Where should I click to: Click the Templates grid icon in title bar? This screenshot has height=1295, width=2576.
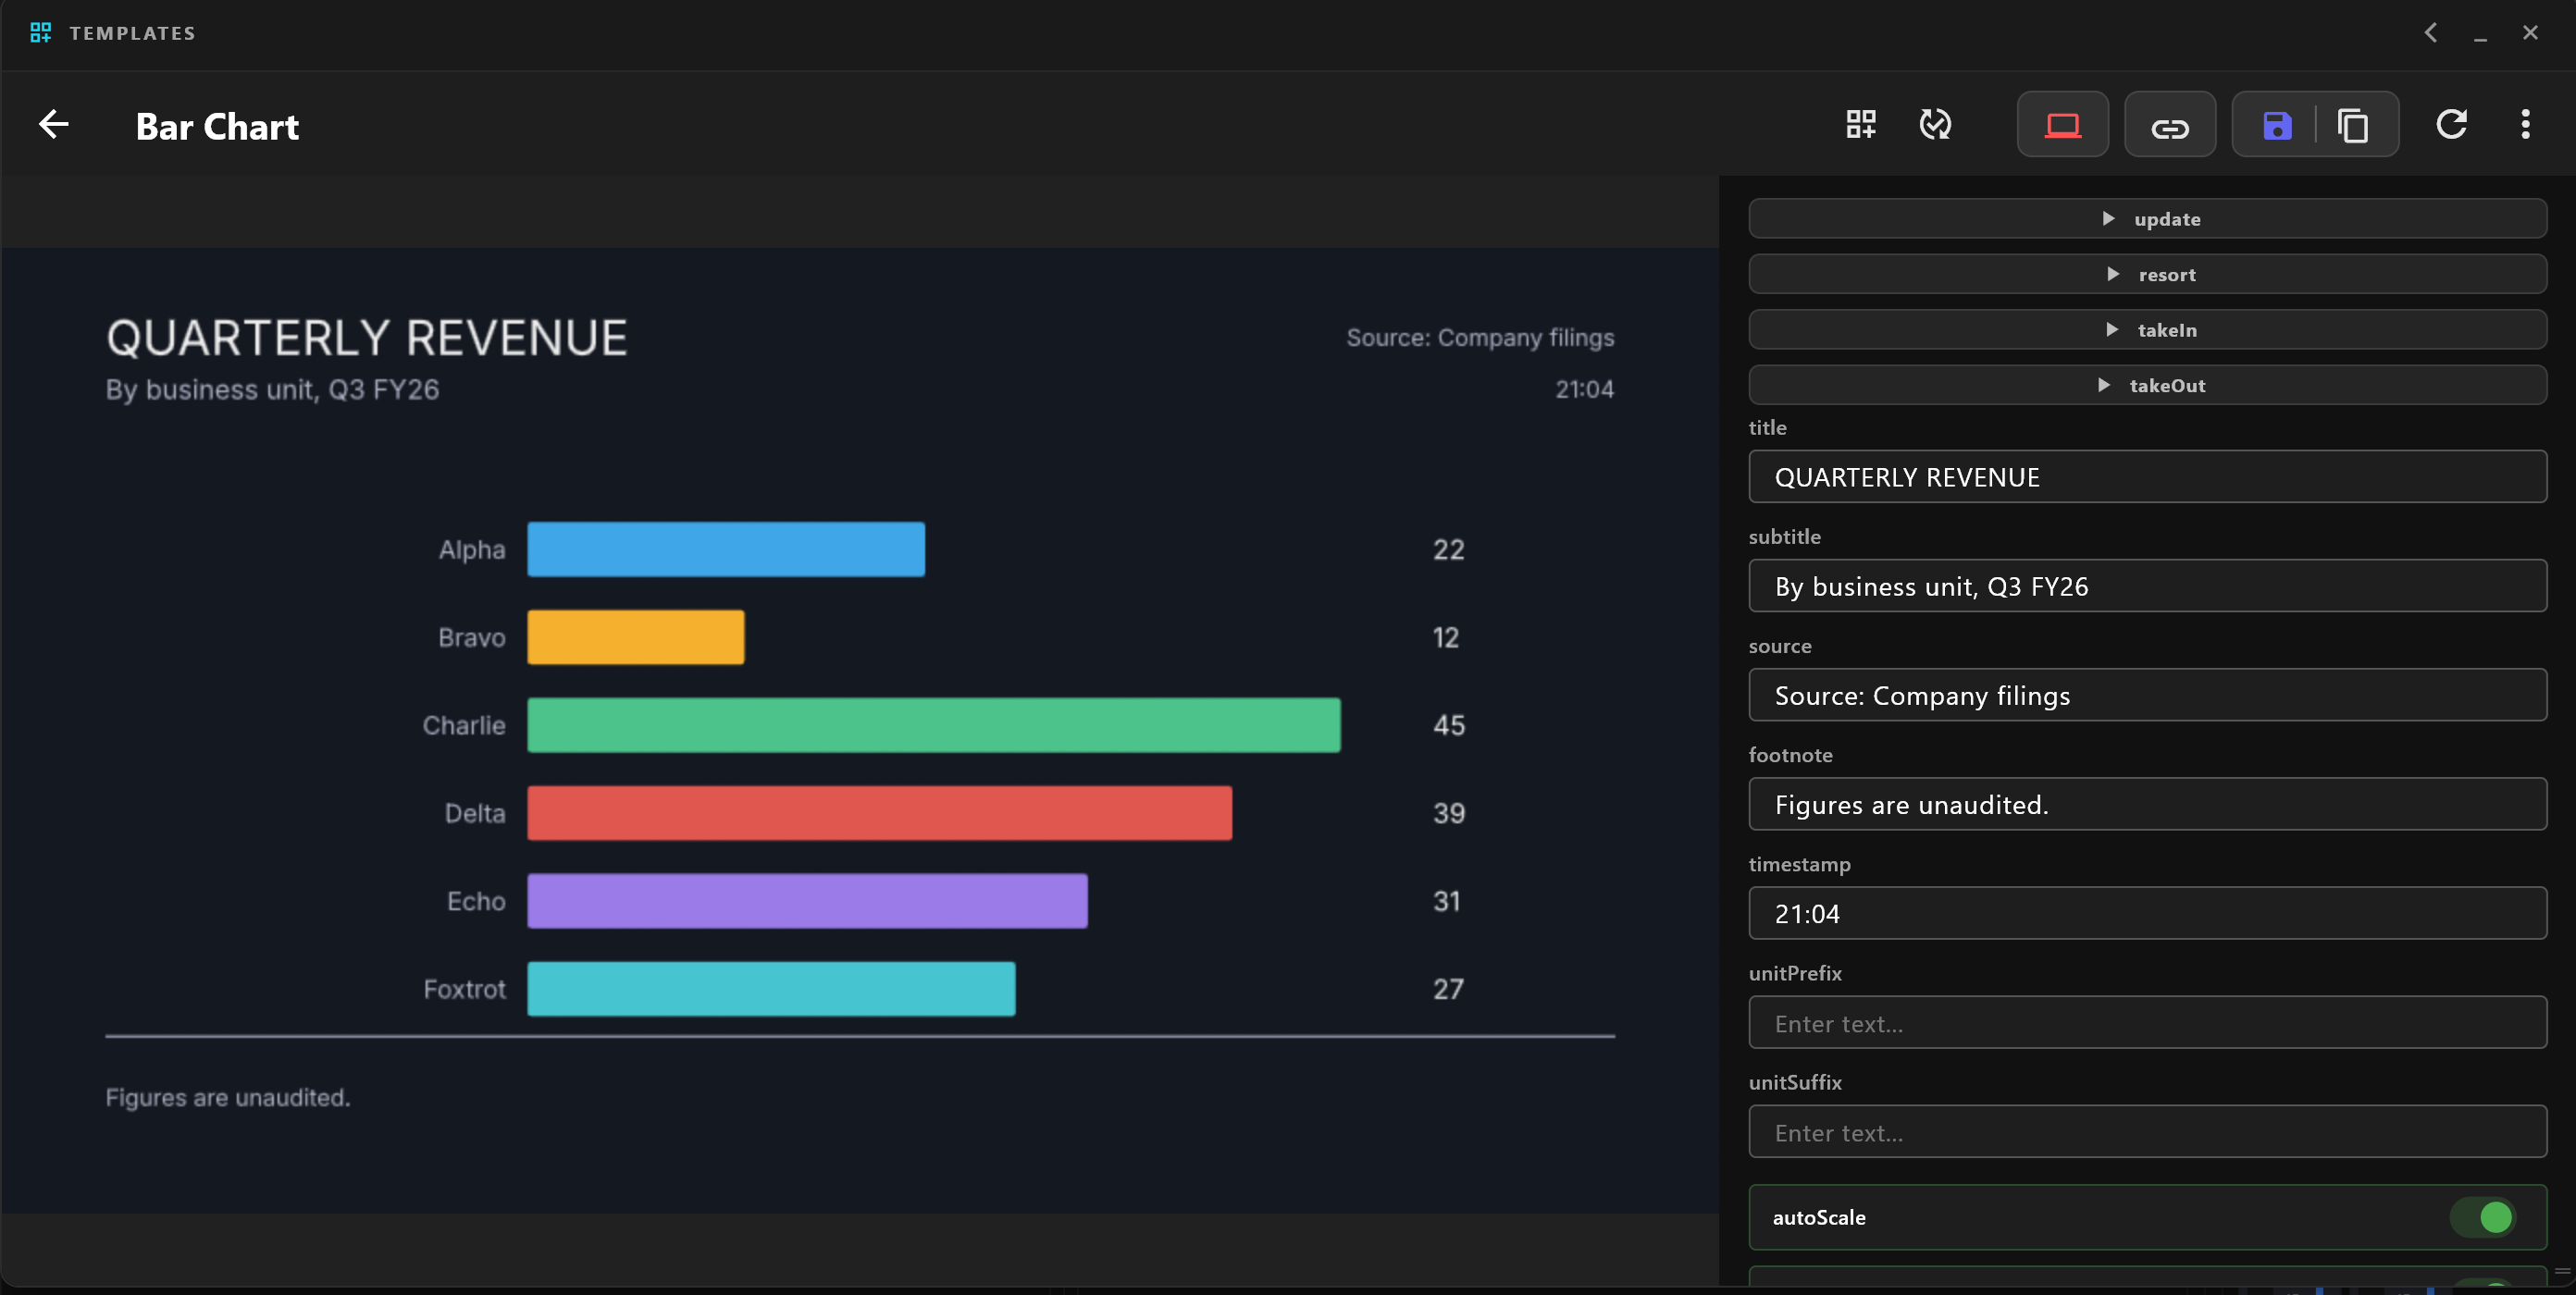40,33
